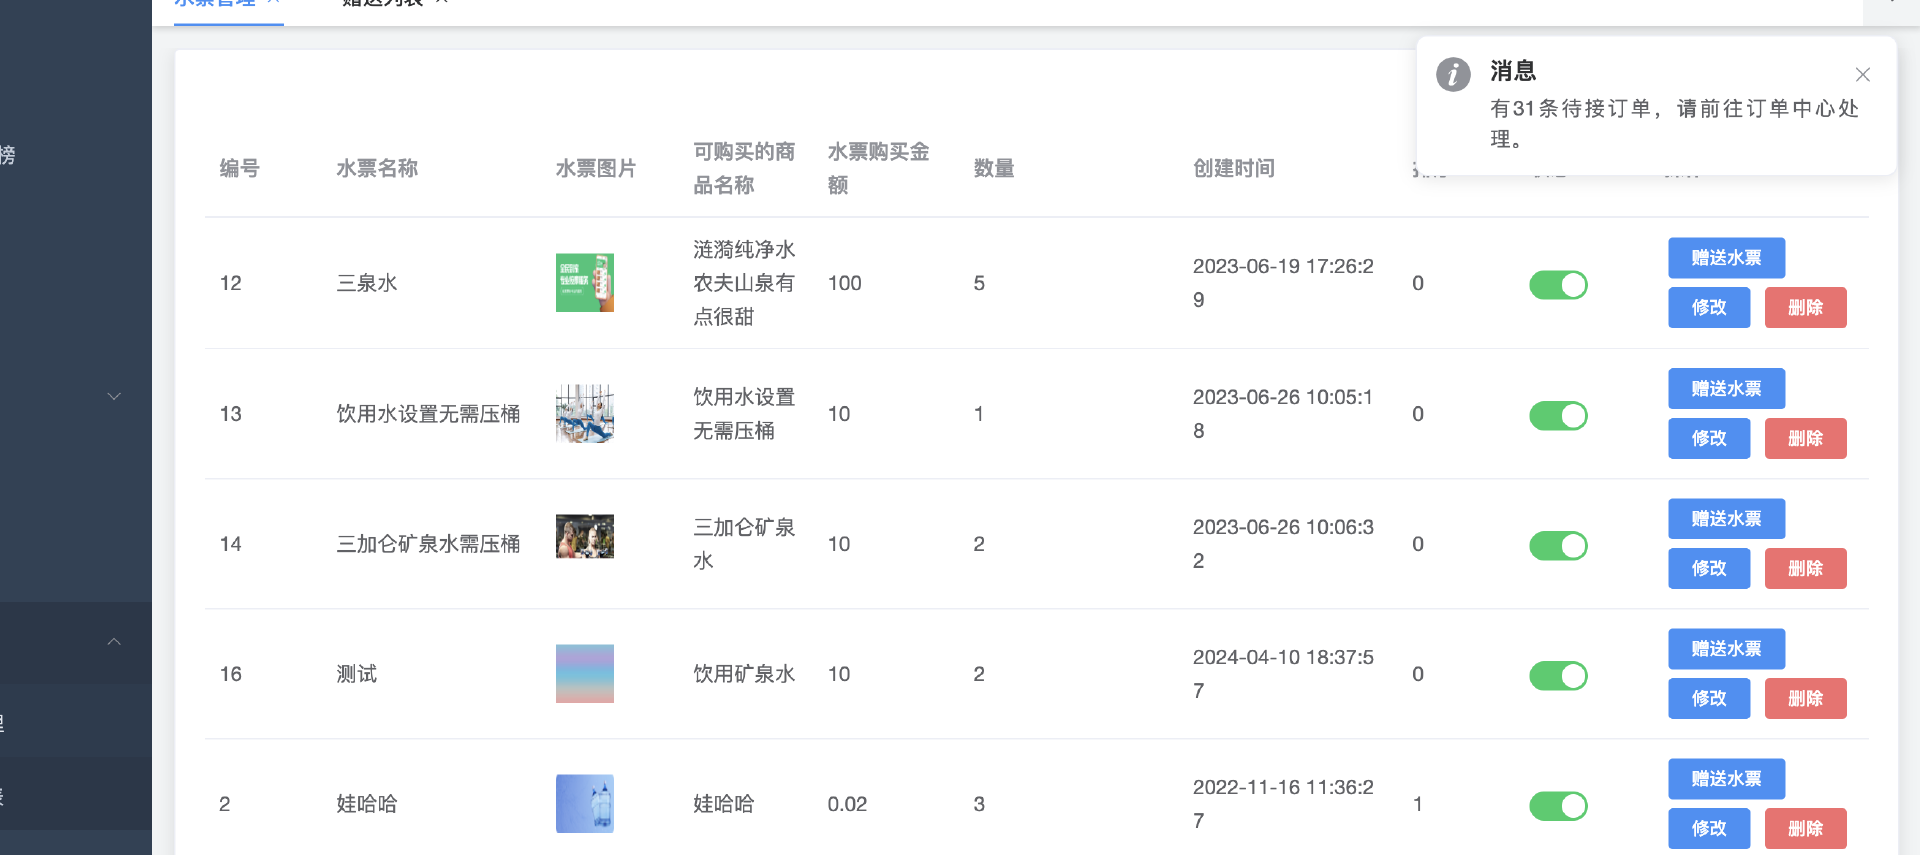Open the 饮用水设置无需压桶 ticket image thumbnail
The width and height of the screenshot is (1920, 855).
point(585,414)
